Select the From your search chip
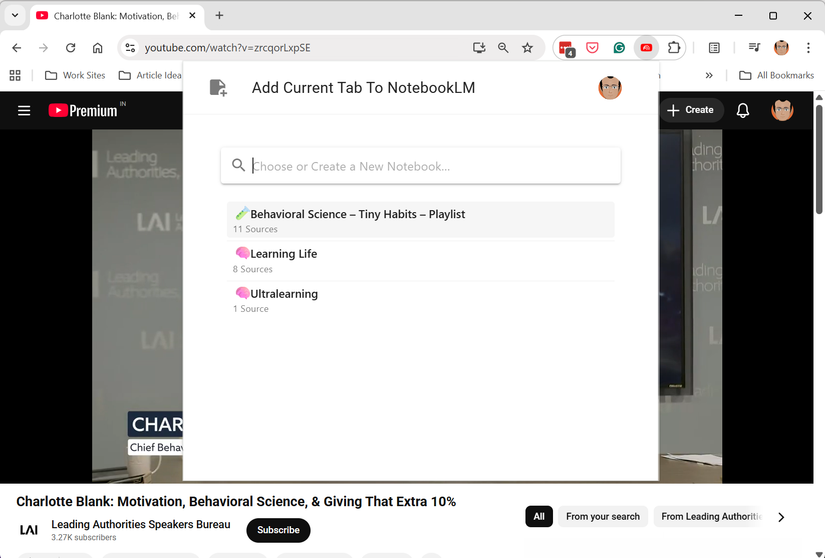Screen dimensions: 825x558 pyautogui.click(x=603, y=516)
